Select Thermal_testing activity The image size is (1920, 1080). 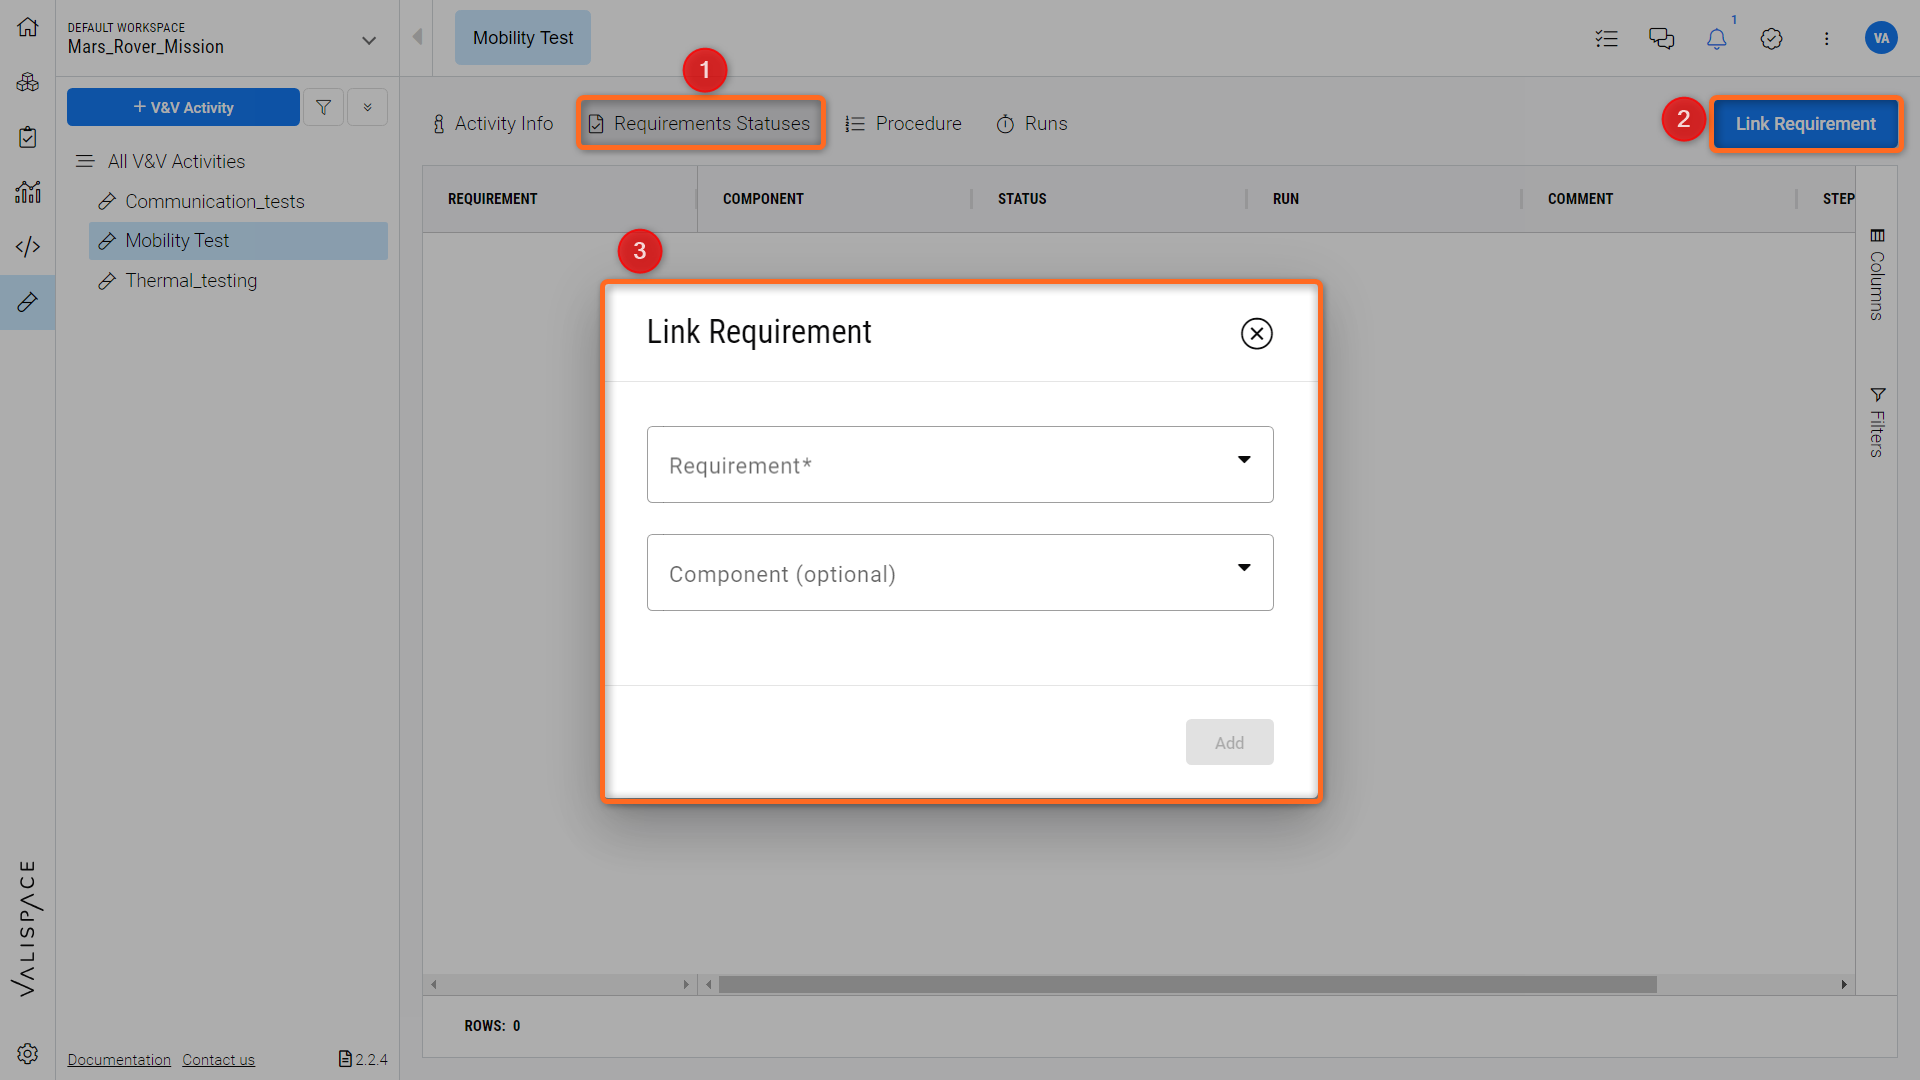pyautogui.click(x=190, y=281)
